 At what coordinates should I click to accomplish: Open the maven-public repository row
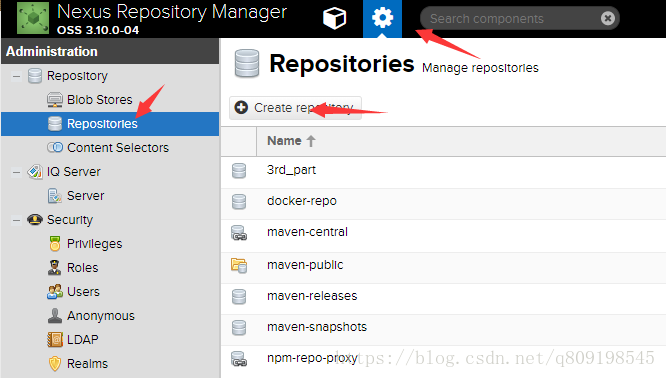click(443, 268)
